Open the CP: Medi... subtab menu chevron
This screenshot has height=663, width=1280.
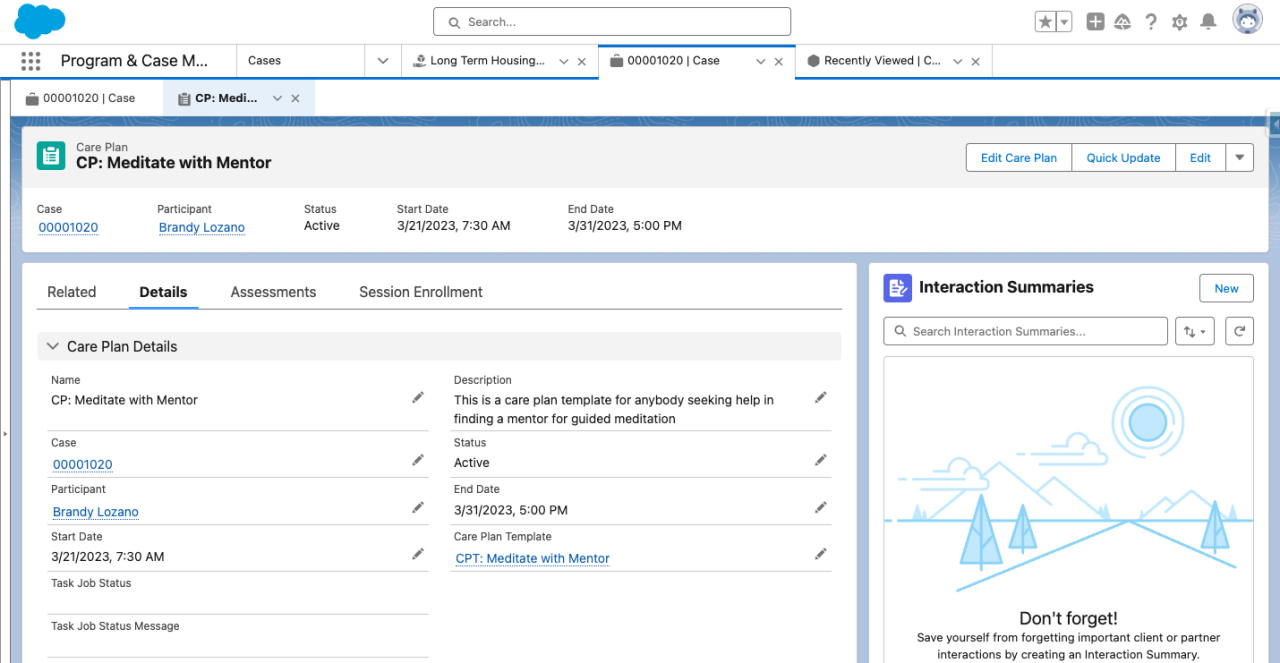[277, 98]
